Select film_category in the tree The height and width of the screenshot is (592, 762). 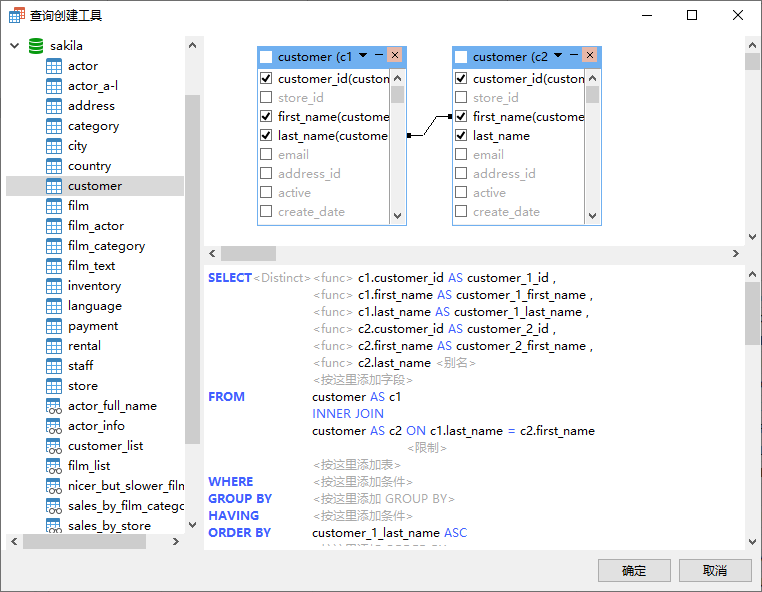[106, 246]
